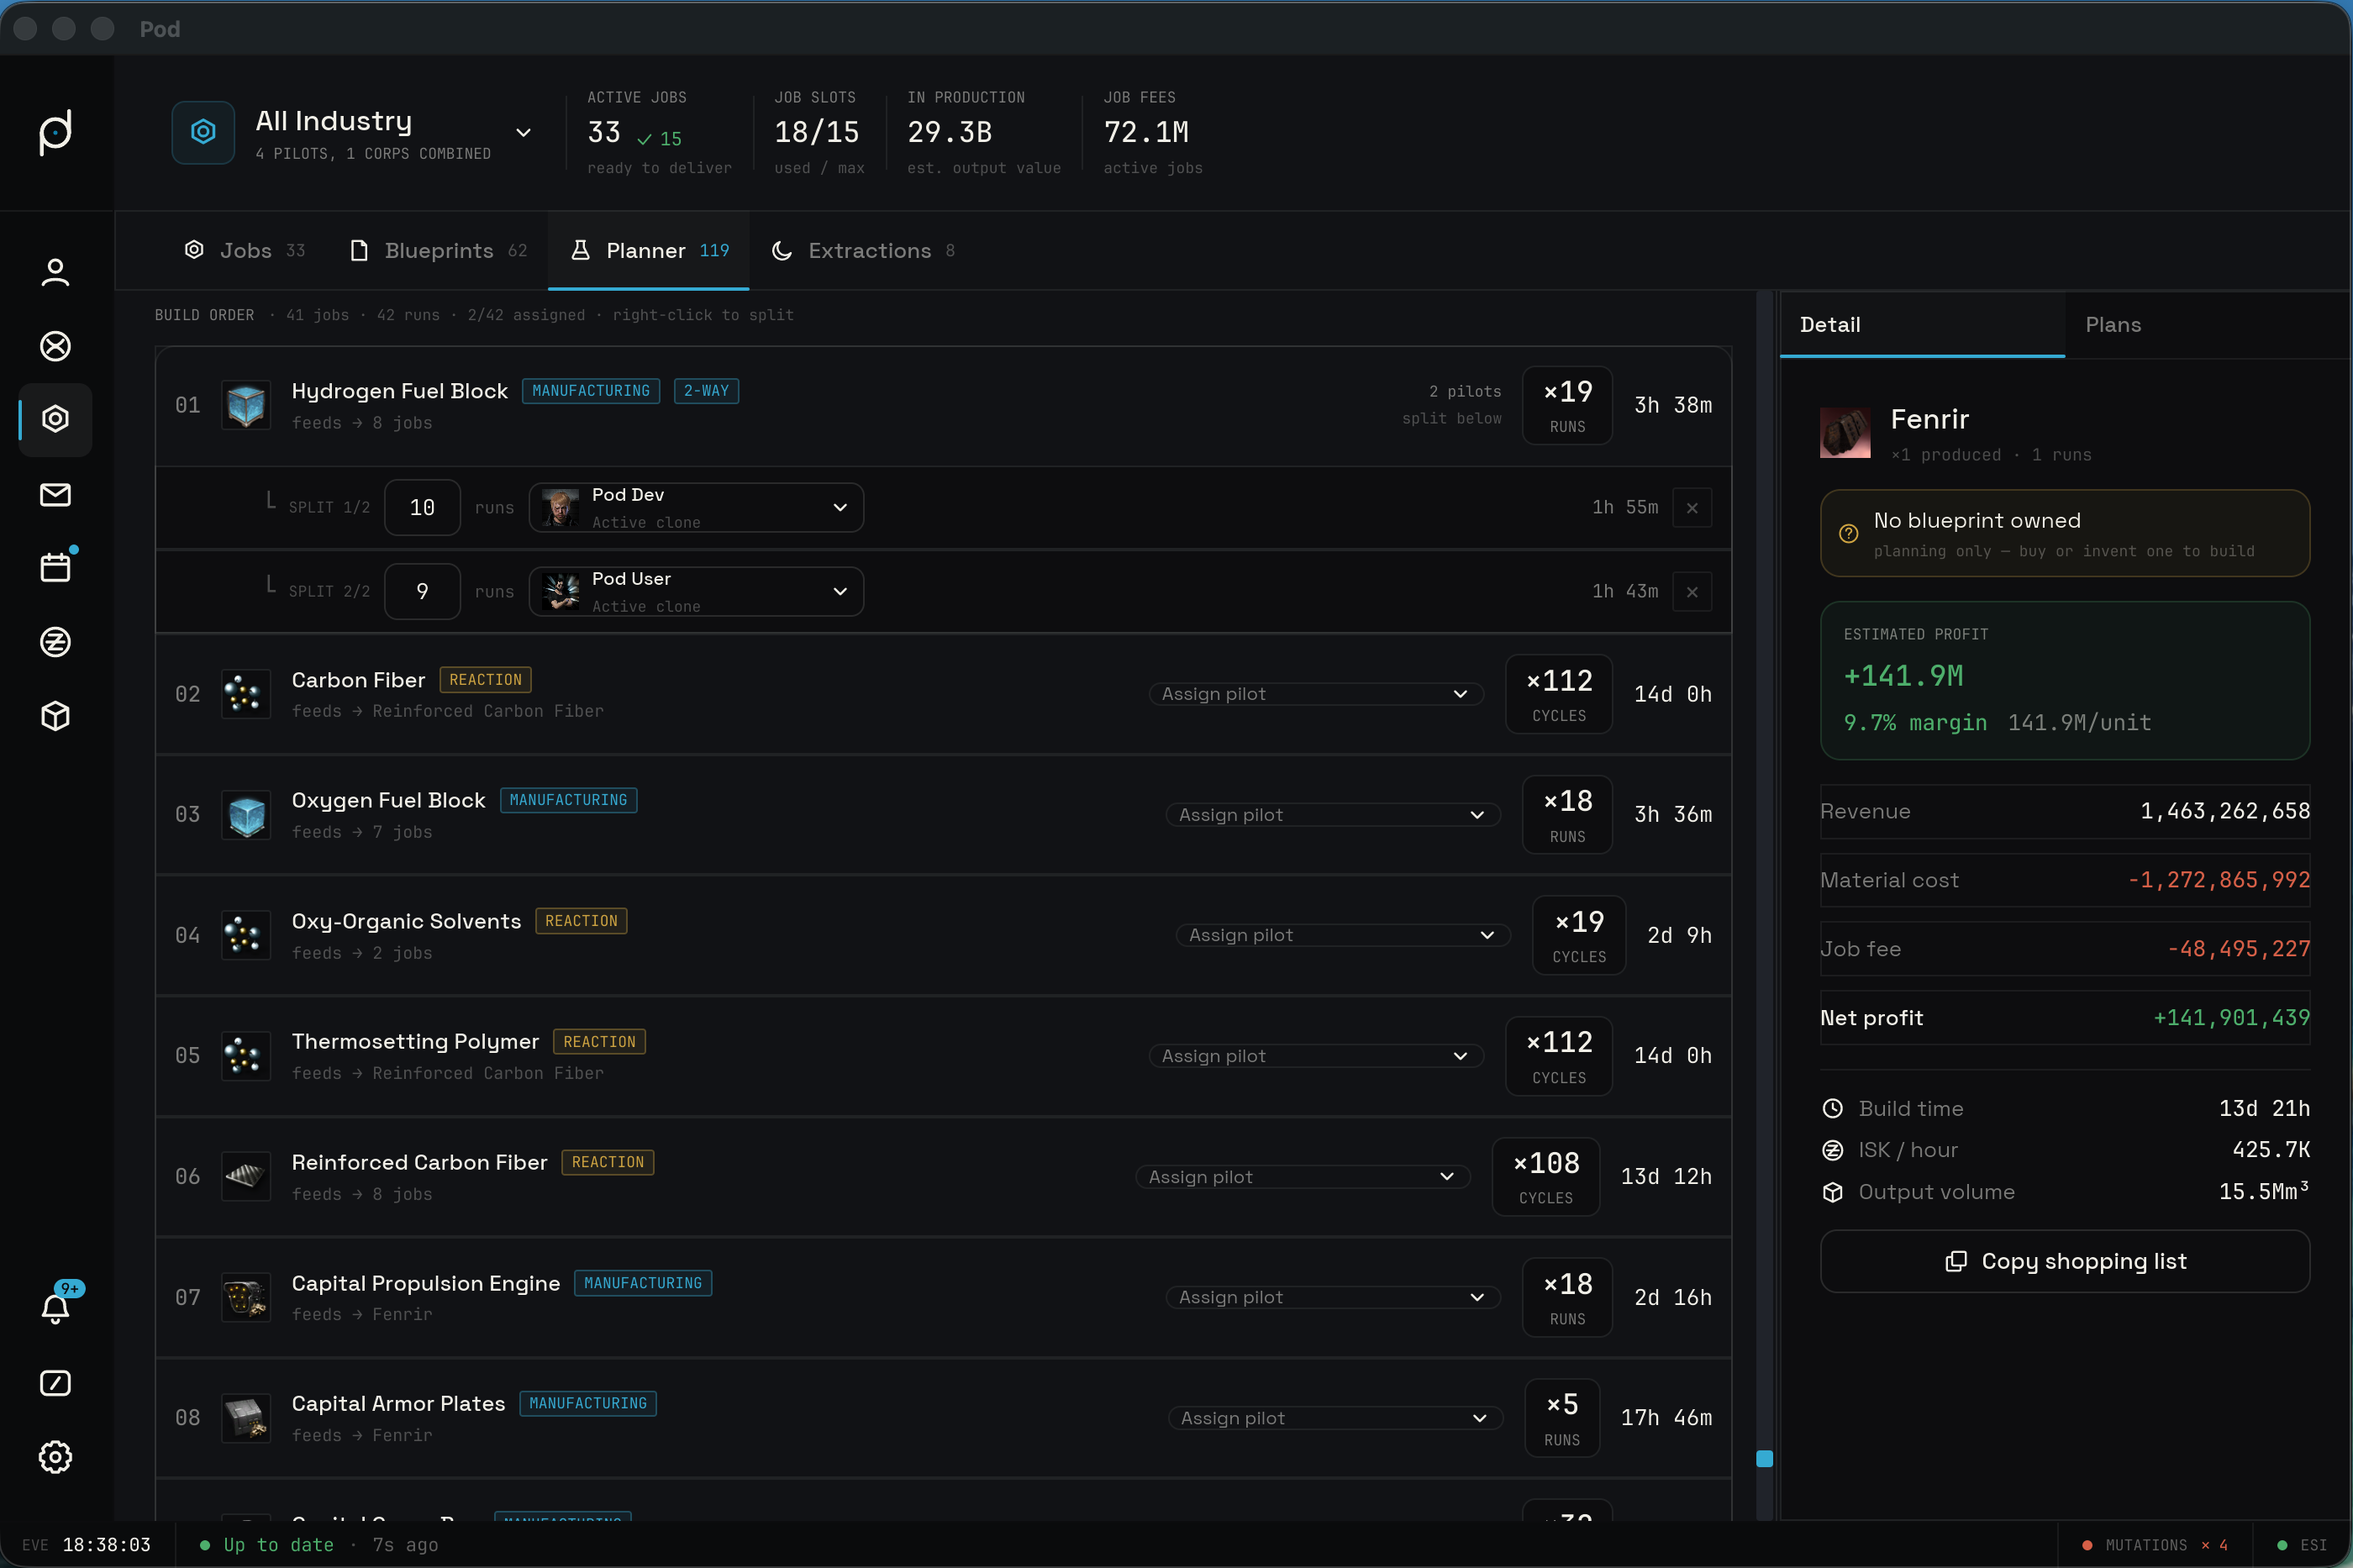
Task: Click the ISK / hour icon
Action: 1832,1150
